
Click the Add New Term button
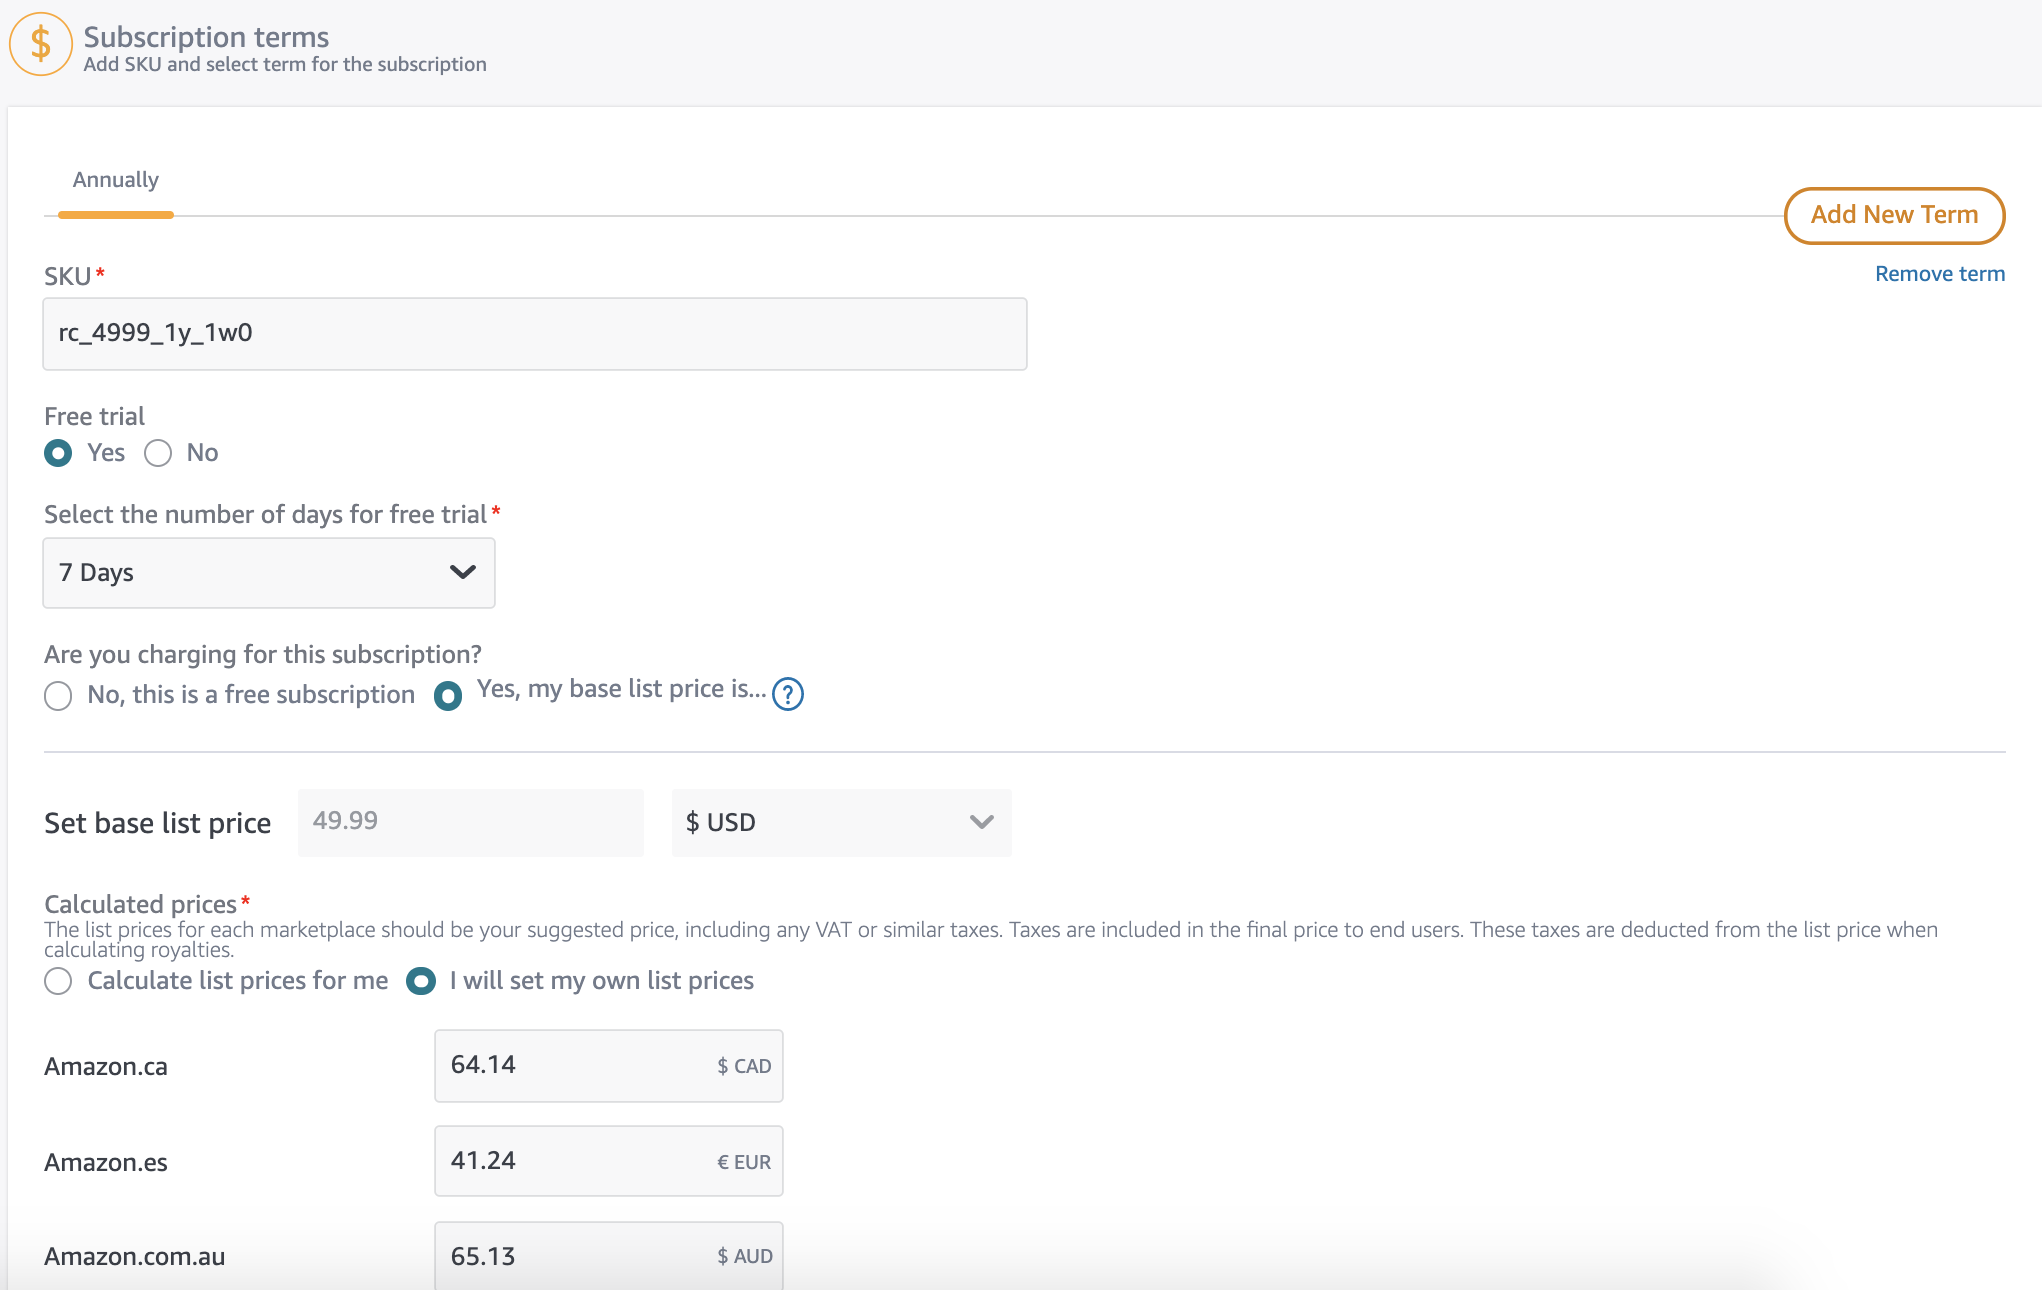1894,215
